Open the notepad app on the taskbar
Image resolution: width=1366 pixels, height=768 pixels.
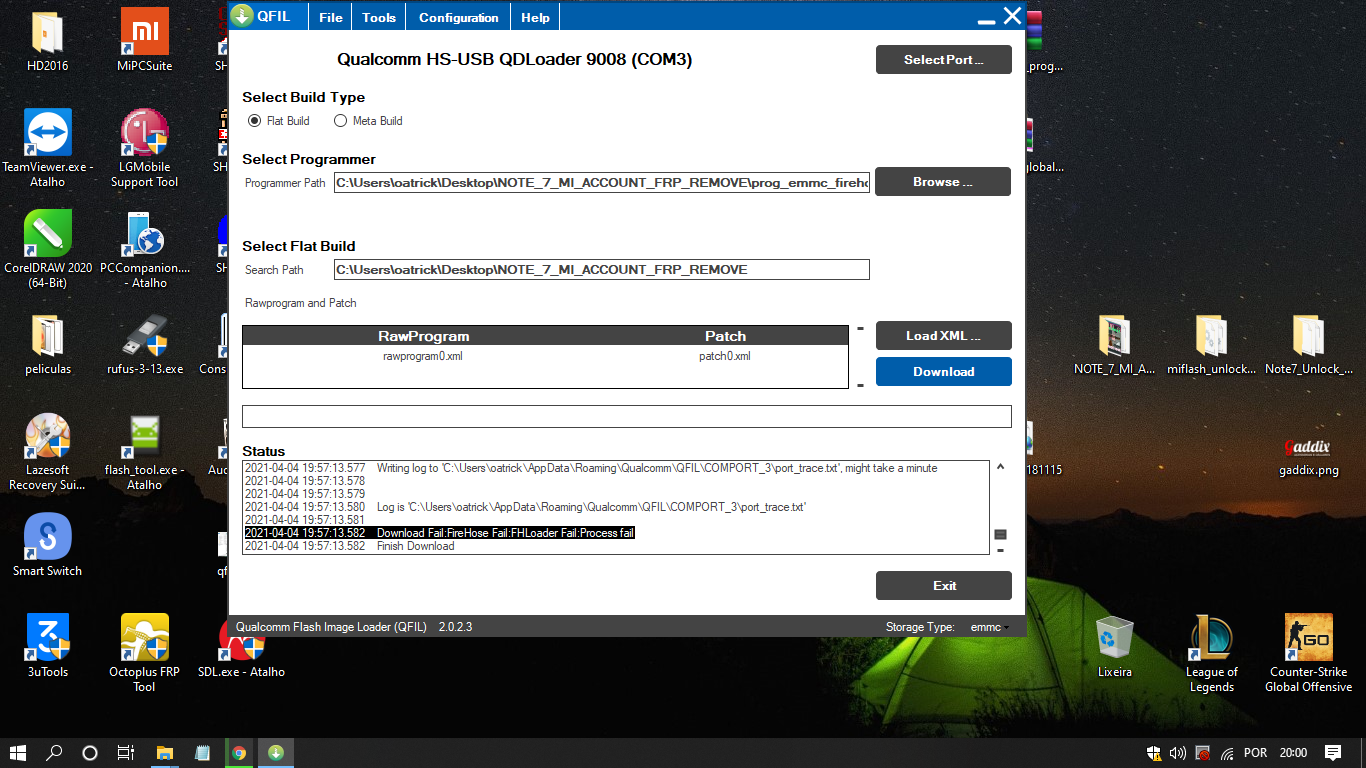click(202, 753)
